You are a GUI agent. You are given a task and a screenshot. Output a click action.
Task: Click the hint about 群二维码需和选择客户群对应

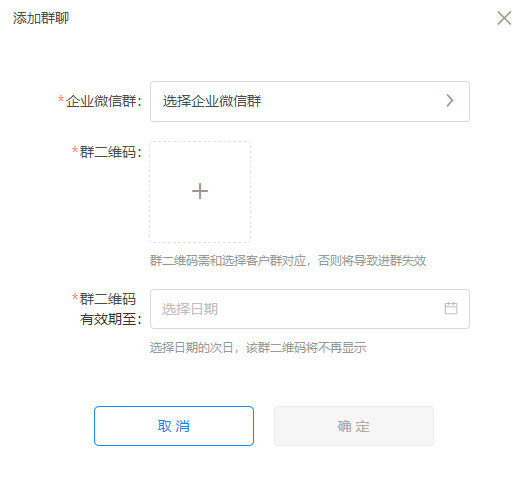[288, 260]
